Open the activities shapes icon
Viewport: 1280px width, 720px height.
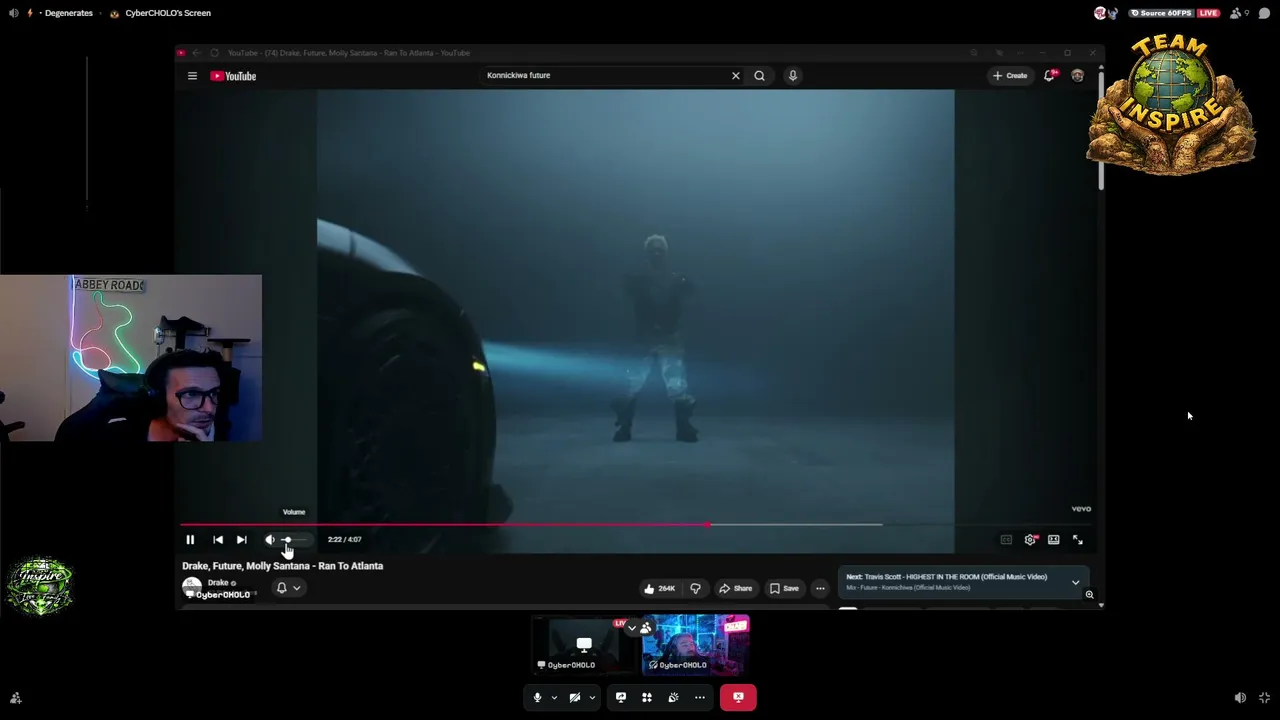click(647, 697)
